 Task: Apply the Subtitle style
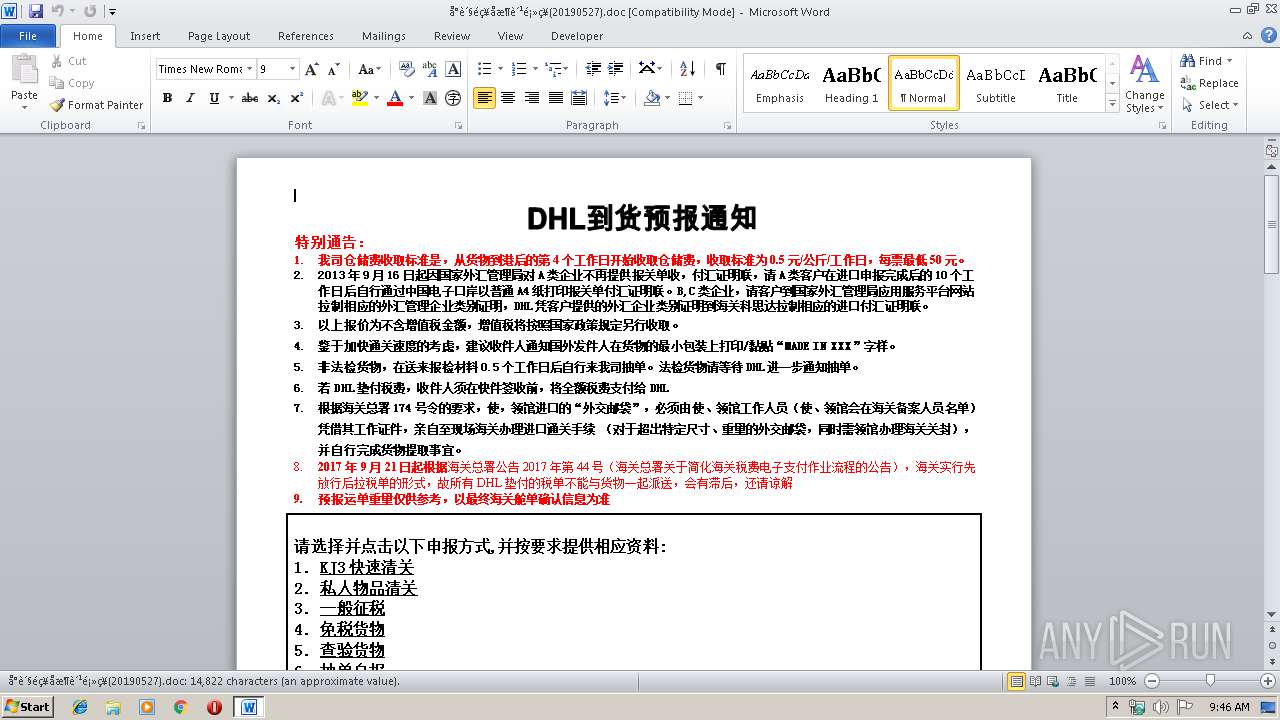point(995,83)
